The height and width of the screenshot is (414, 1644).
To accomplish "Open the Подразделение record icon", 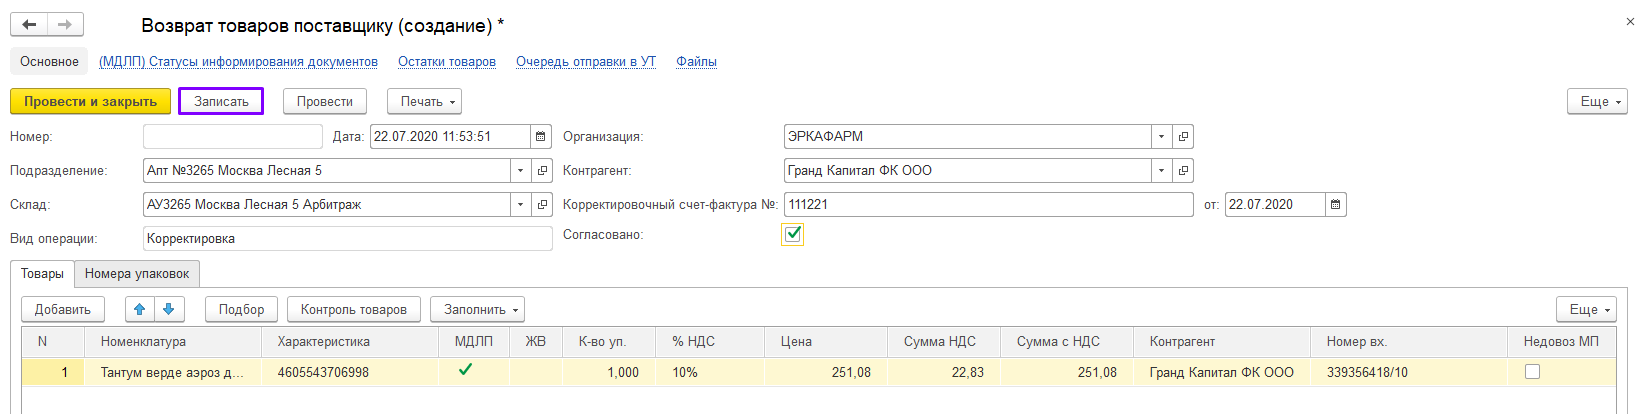I will coord(542,171).
